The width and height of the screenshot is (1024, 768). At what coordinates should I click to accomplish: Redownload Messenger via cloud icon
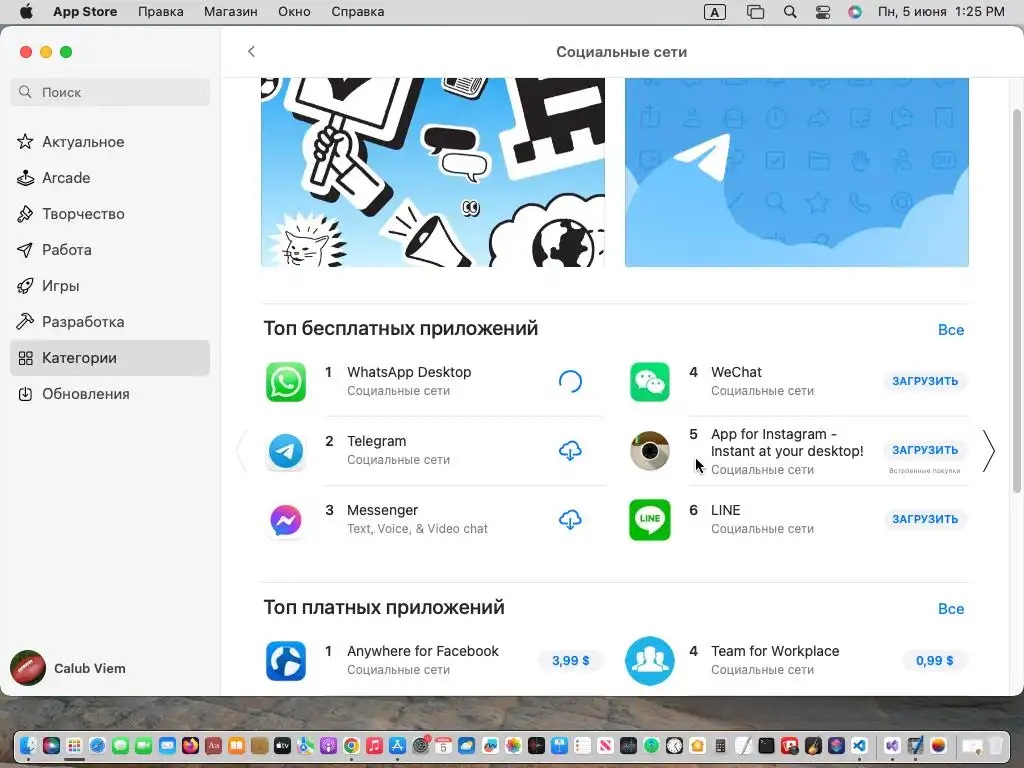(570, 520)
